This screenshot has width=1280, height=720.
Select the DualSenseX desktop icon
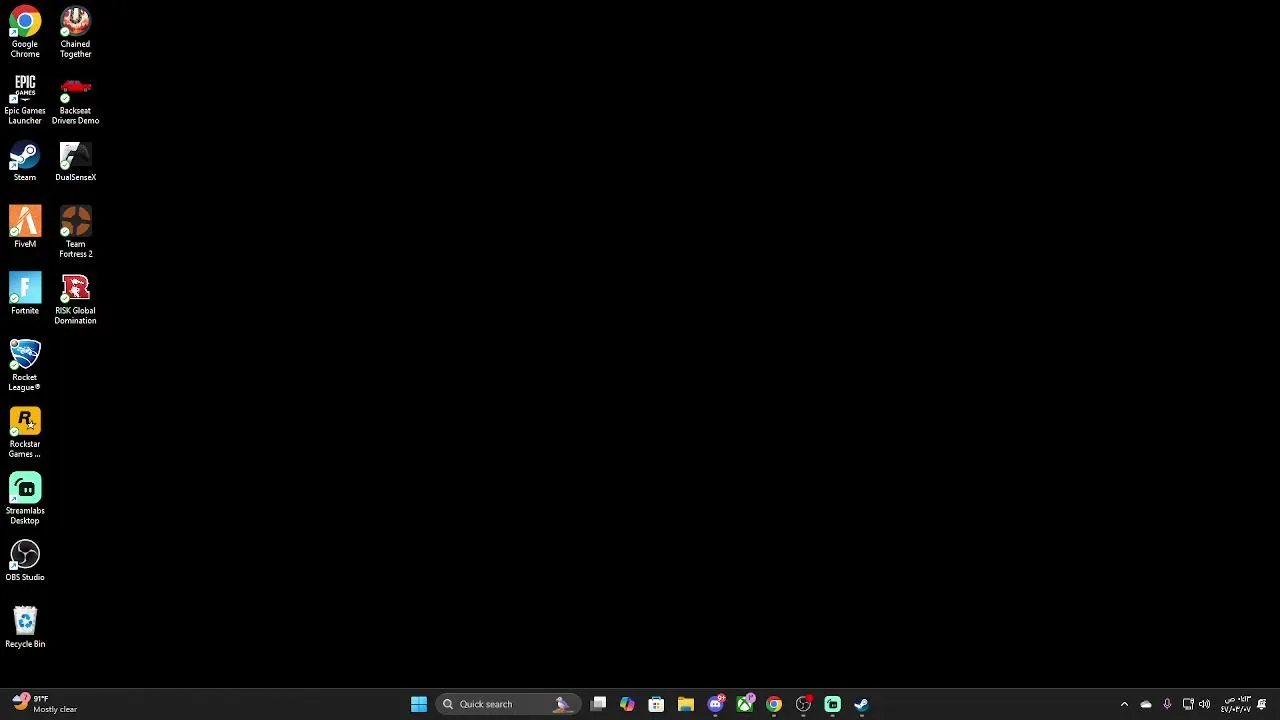click(75, 162)
